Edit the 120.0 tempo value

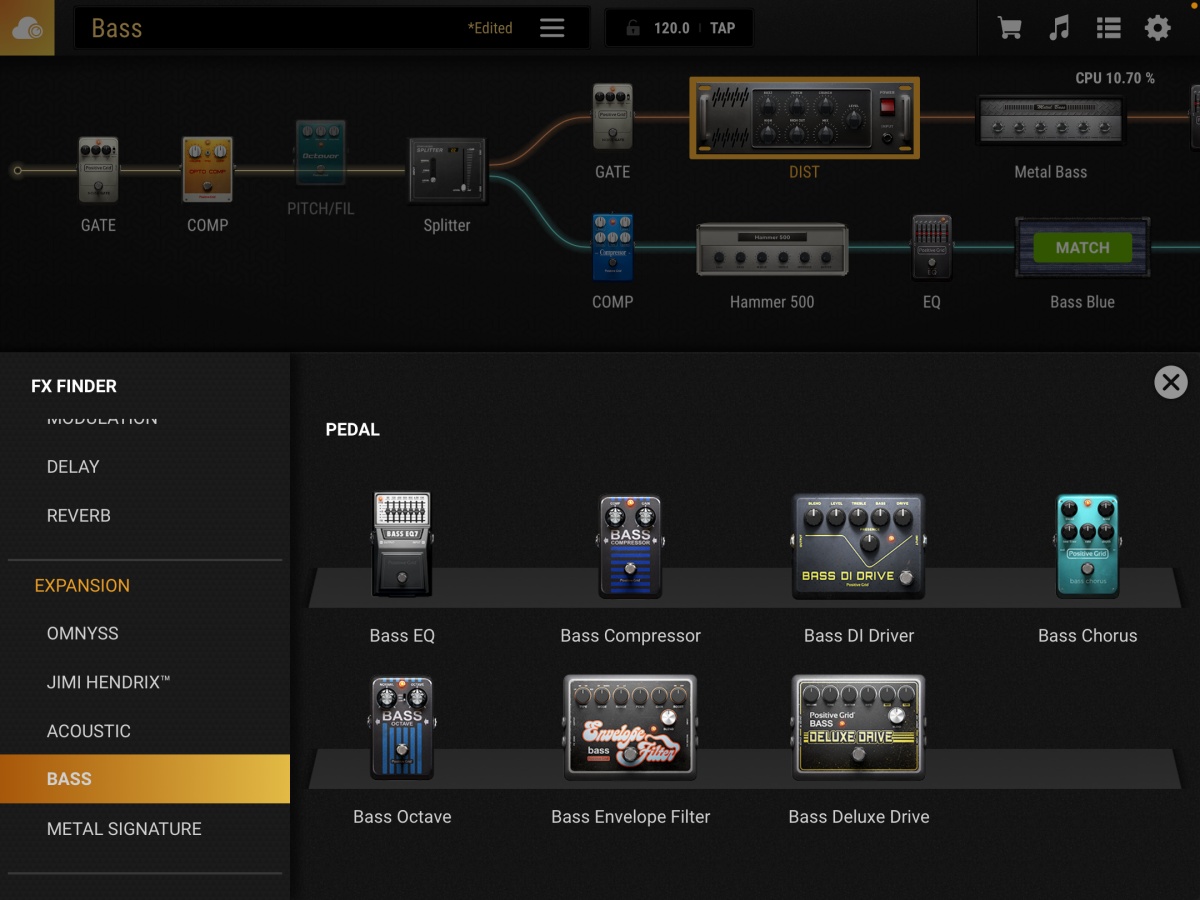click(x=672, y=28)
